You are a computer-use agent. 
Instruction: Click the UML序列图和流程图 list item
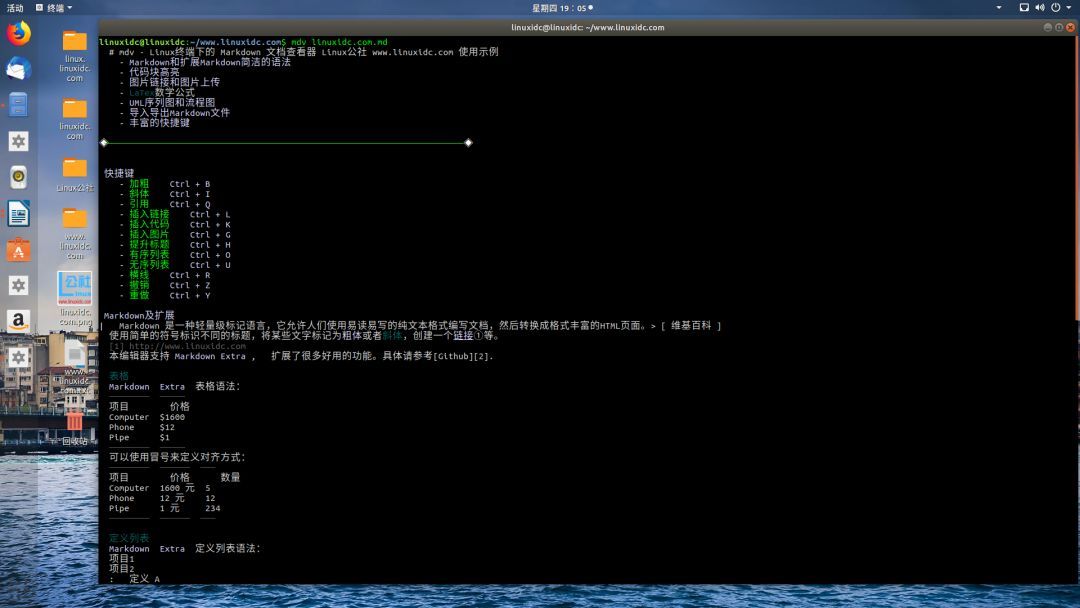click(172, 103)
